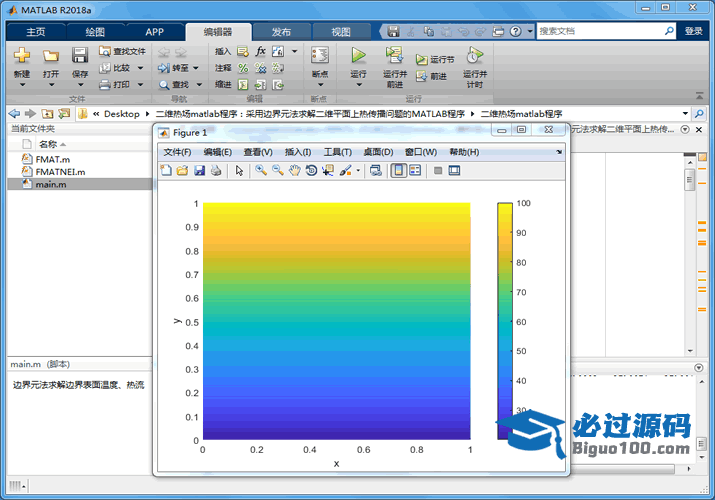The height and width of the screenshot is (500, 715).
Task: Switch to the Publish (发布) tab
Action: [x=281, y=32]
